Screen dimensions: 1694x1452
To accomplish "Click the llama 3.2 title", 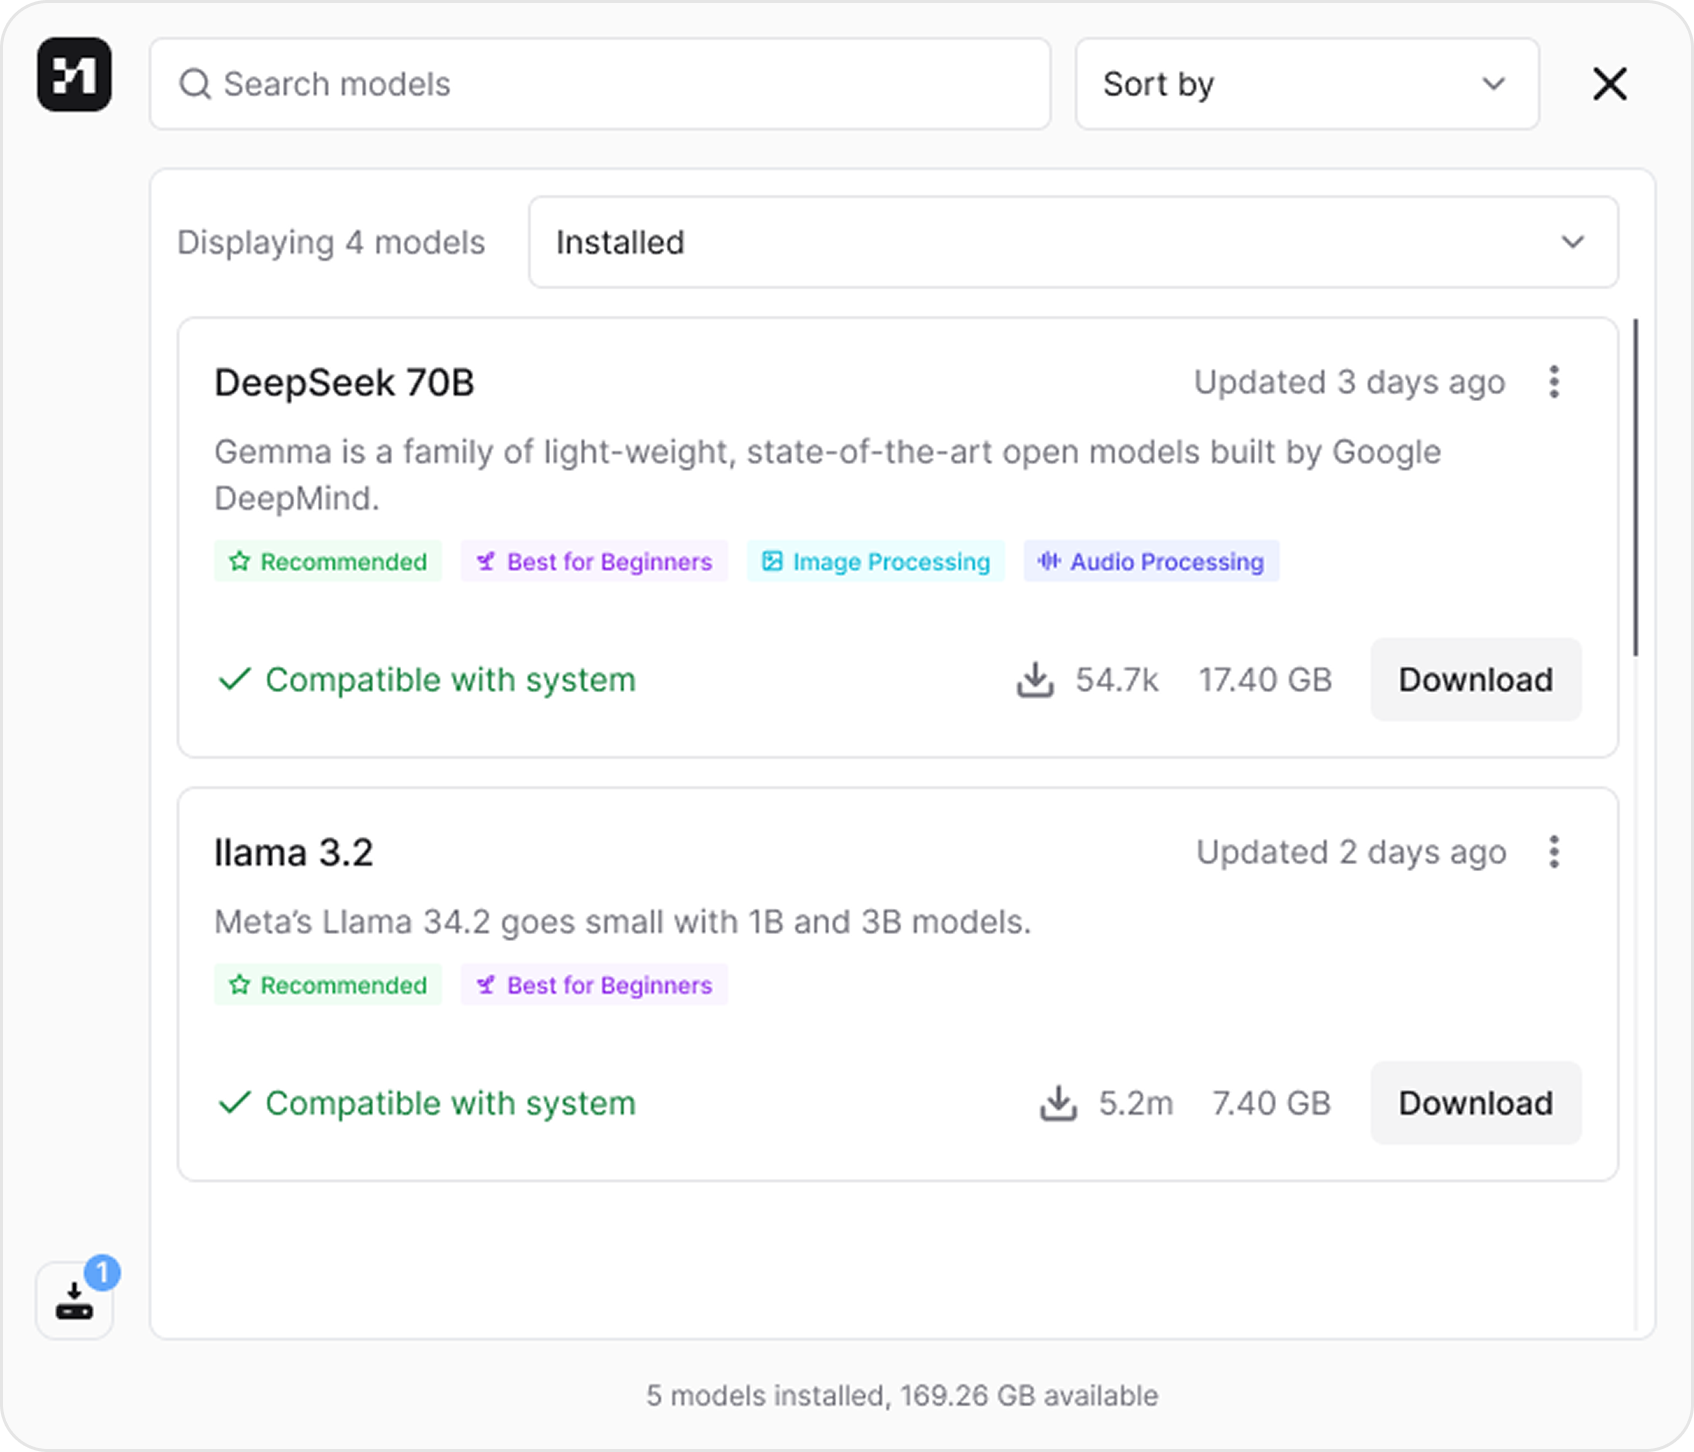I will [x=293, y=853].
